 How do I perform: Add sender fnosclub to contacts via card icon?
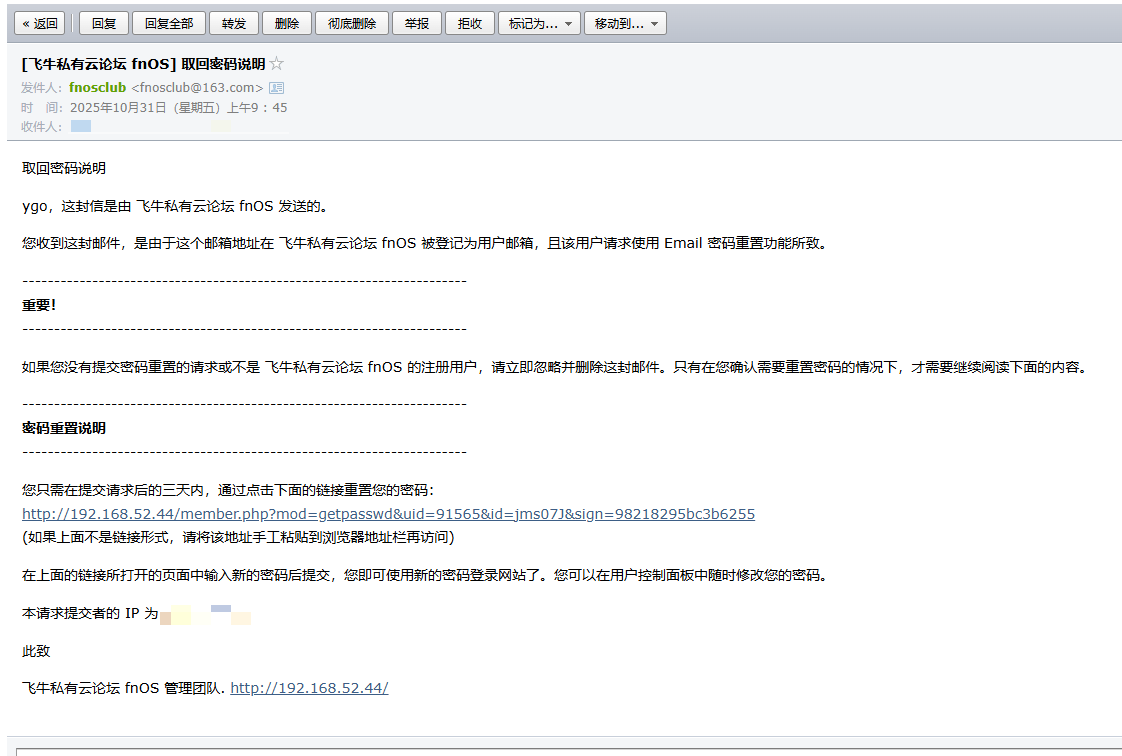276,88
